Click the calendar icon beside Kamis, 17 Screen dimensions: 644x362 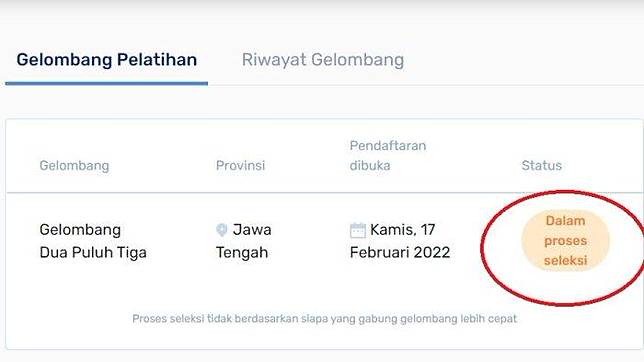(358, 230)
